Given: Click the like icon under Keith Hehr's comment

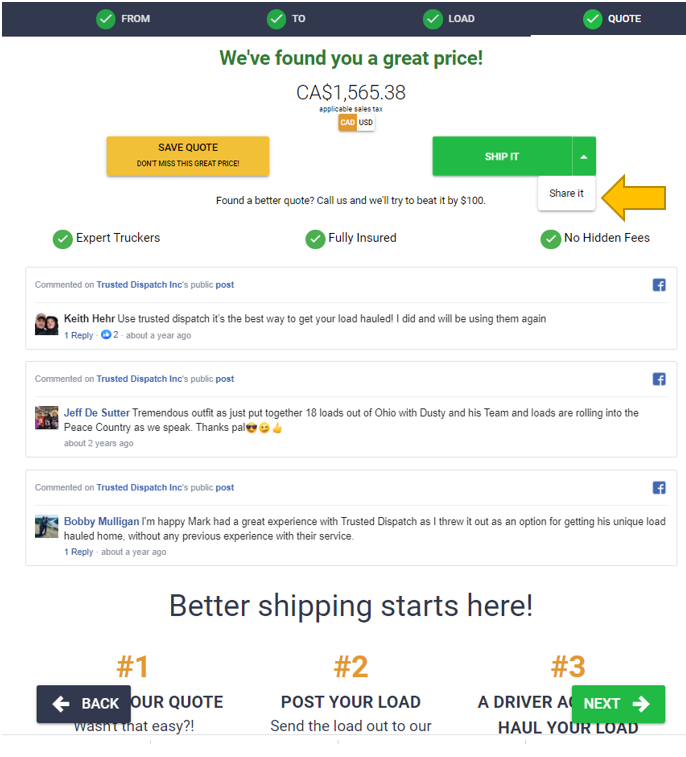Looking at the screenshot, I should click(106, 335).
